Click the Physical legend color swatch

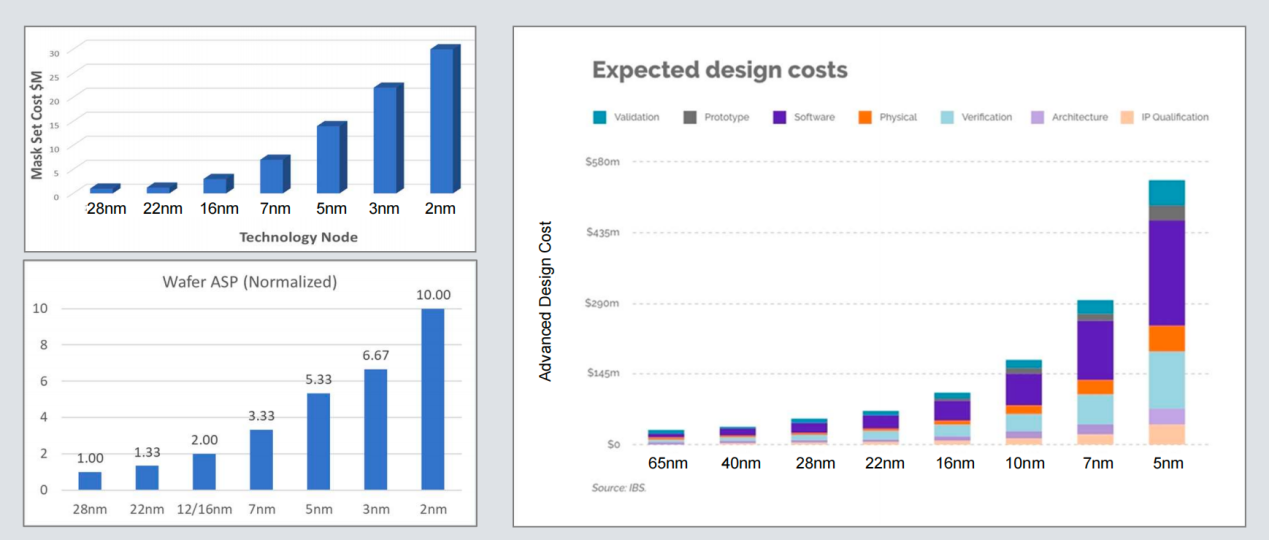coord(865,117)
